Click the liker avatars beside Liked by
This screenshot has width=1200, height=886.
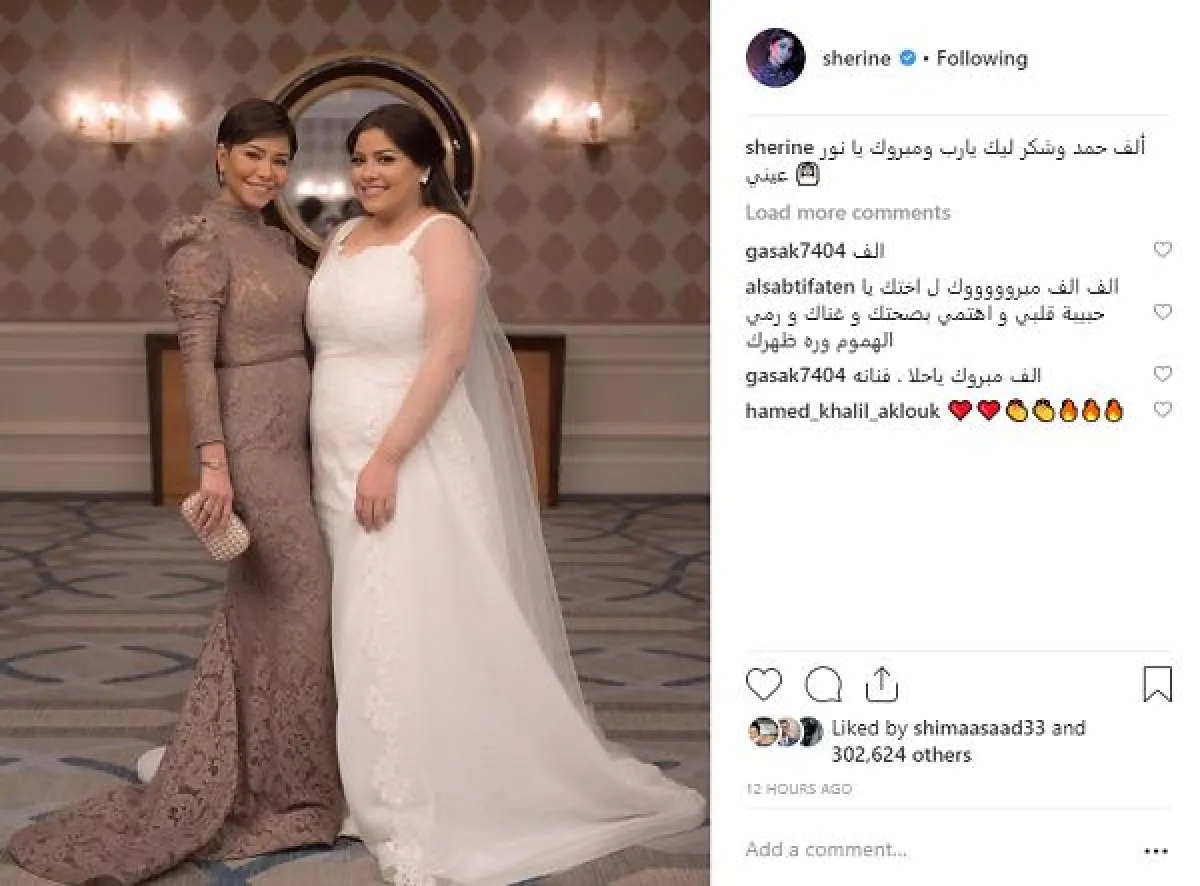[785, 732]
